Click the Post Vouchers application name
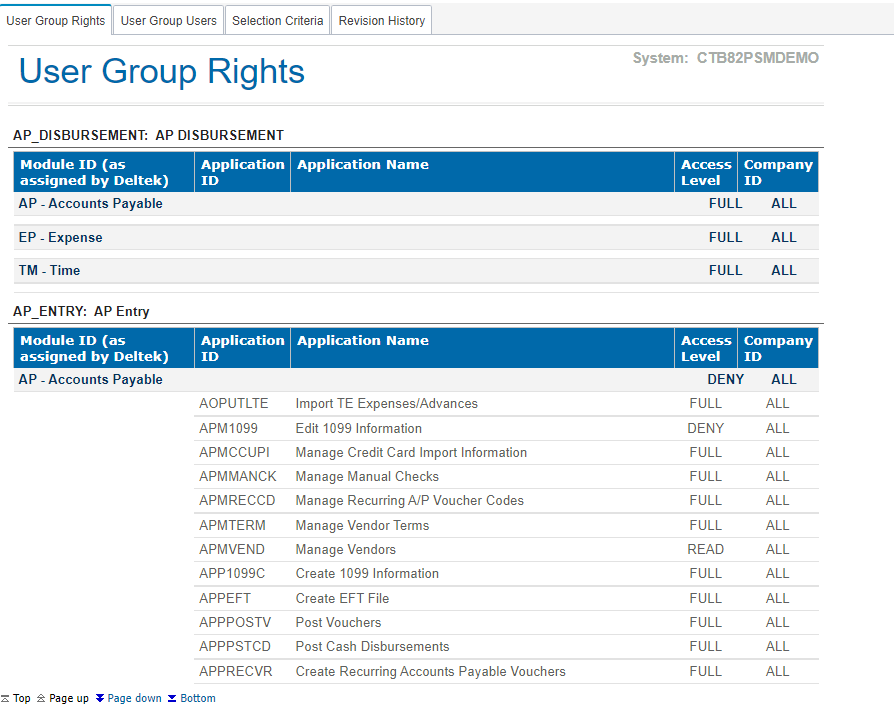The image size is (894, 706). point(338,622)
